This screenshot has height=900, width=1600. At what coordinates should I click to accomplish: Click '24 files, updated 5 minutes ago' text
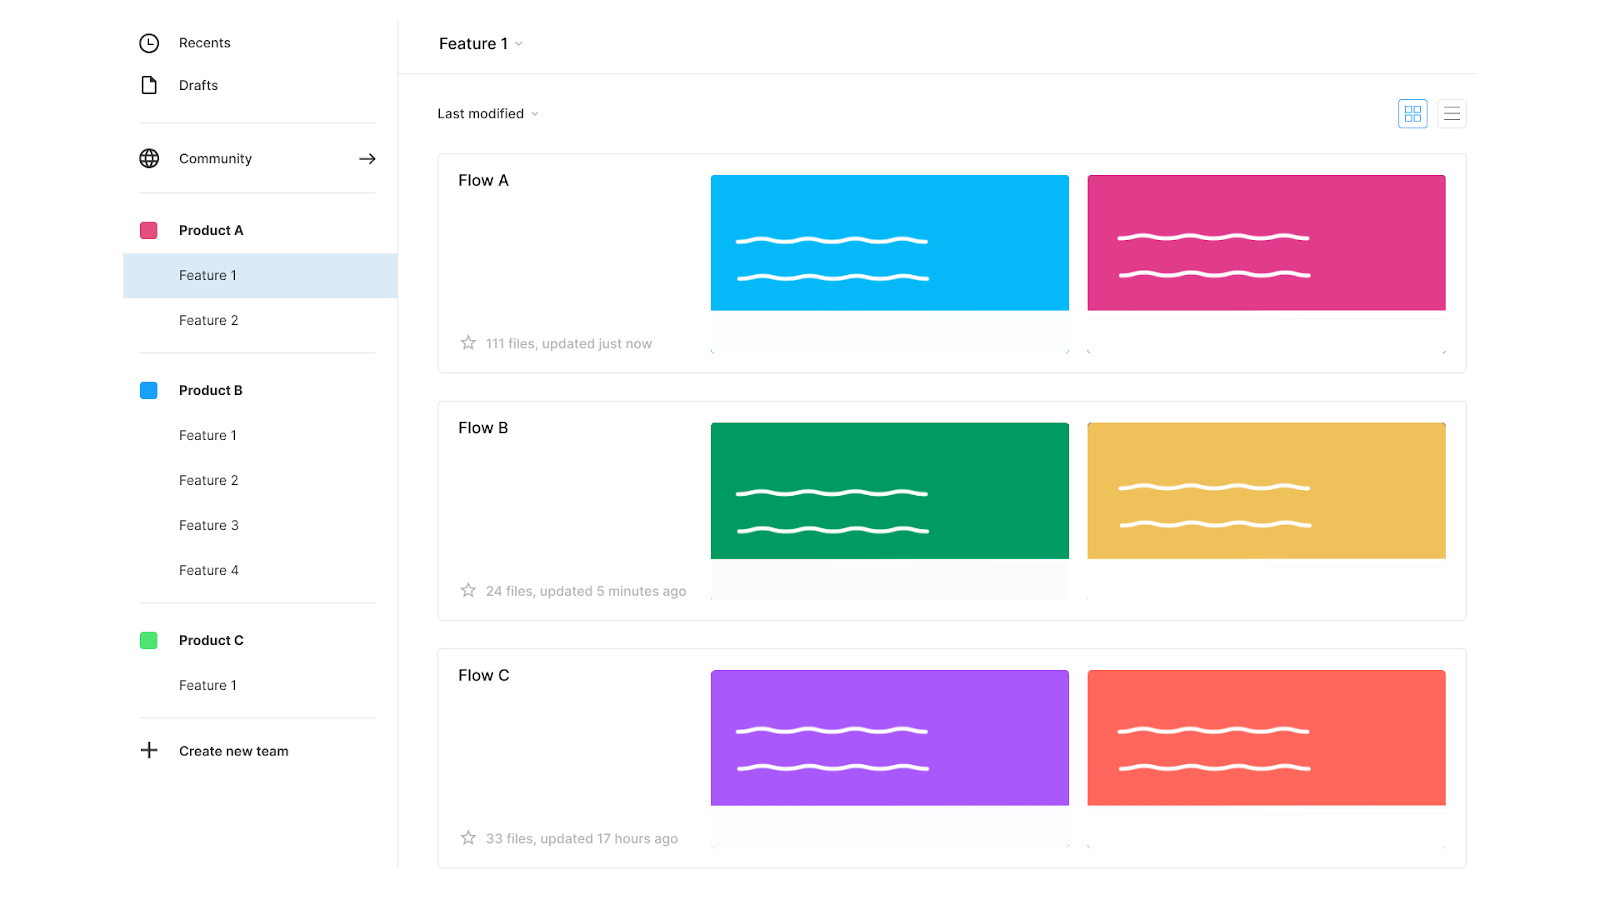[x=586, y=591]
